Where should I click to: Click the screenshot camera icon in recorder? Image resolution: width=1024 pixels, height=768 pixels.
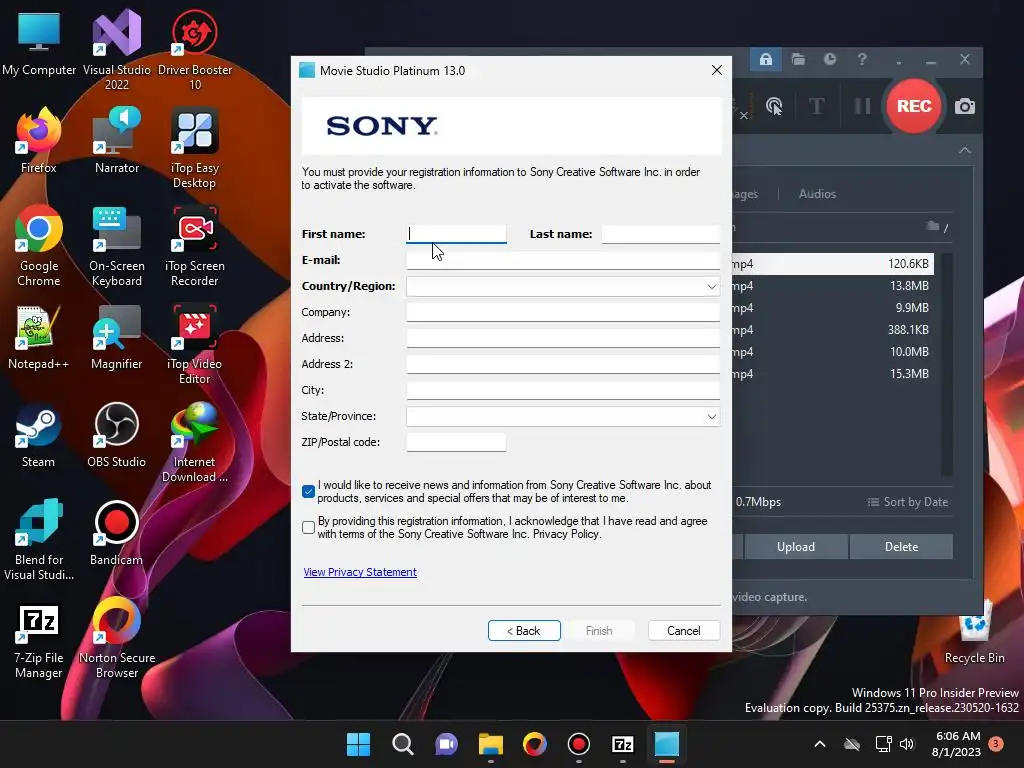coord(965,106)
